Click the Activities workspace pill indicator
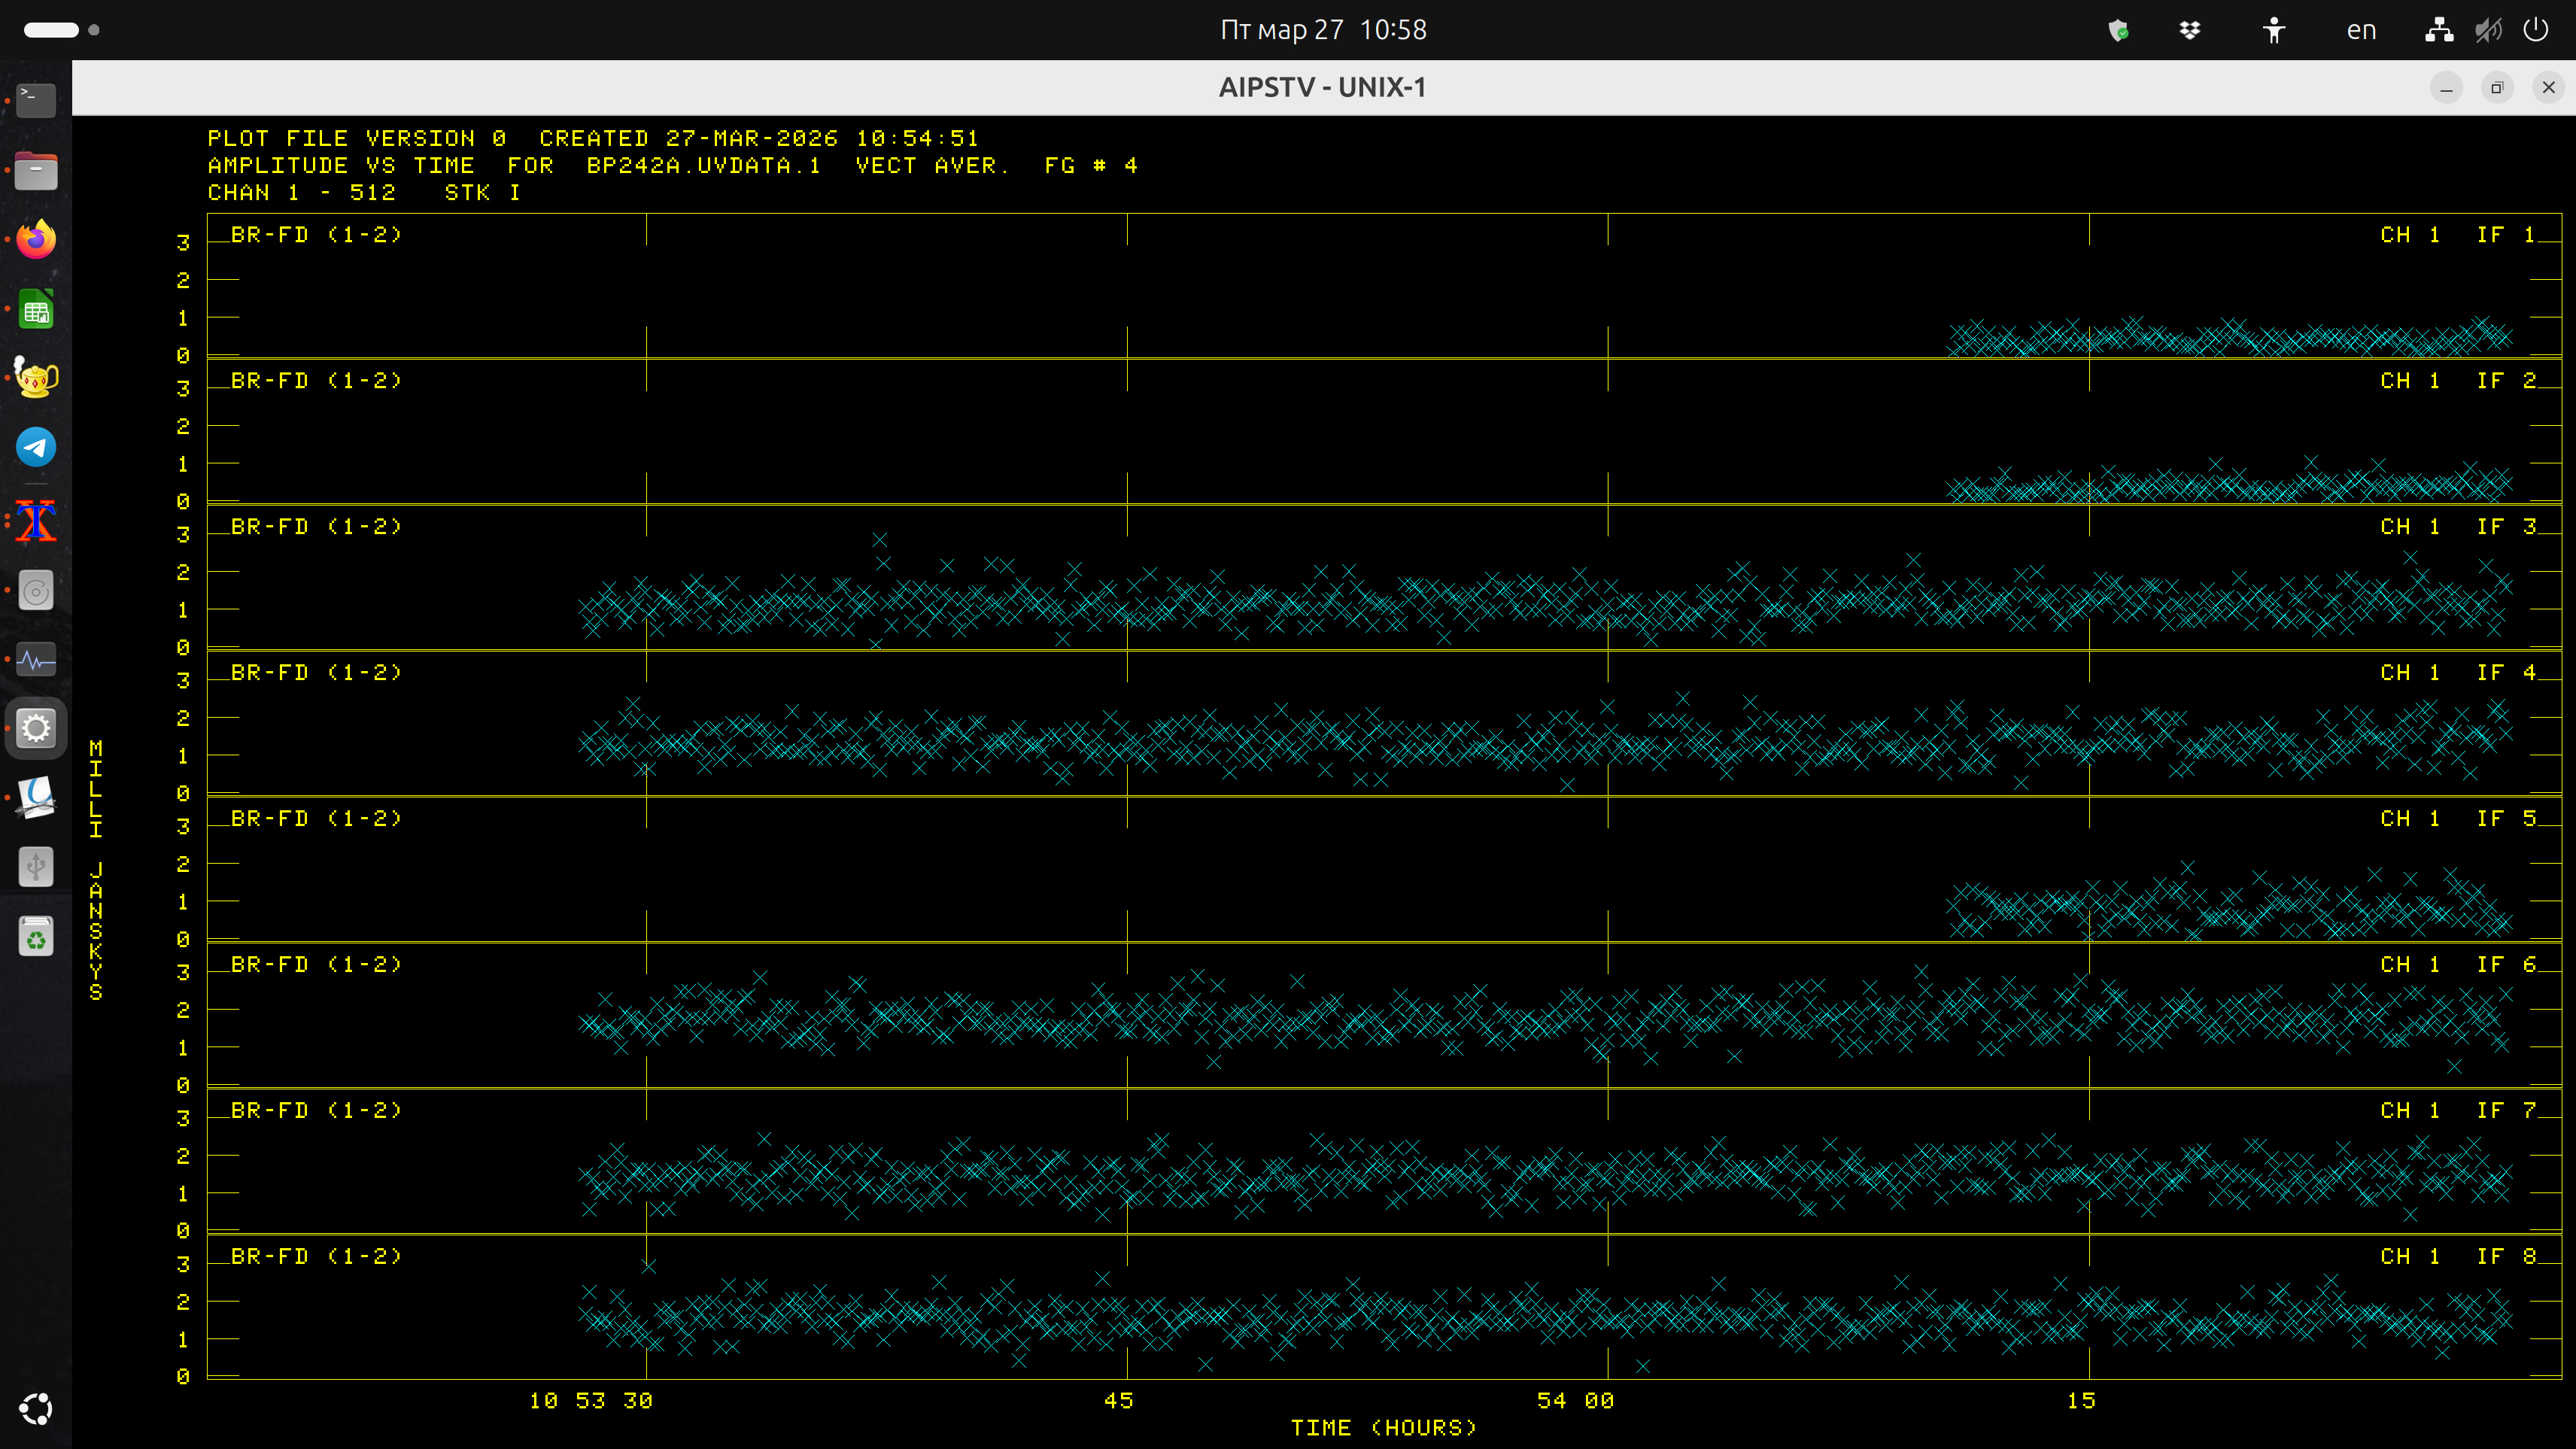2576x1449 pixels. coord(51,30)
